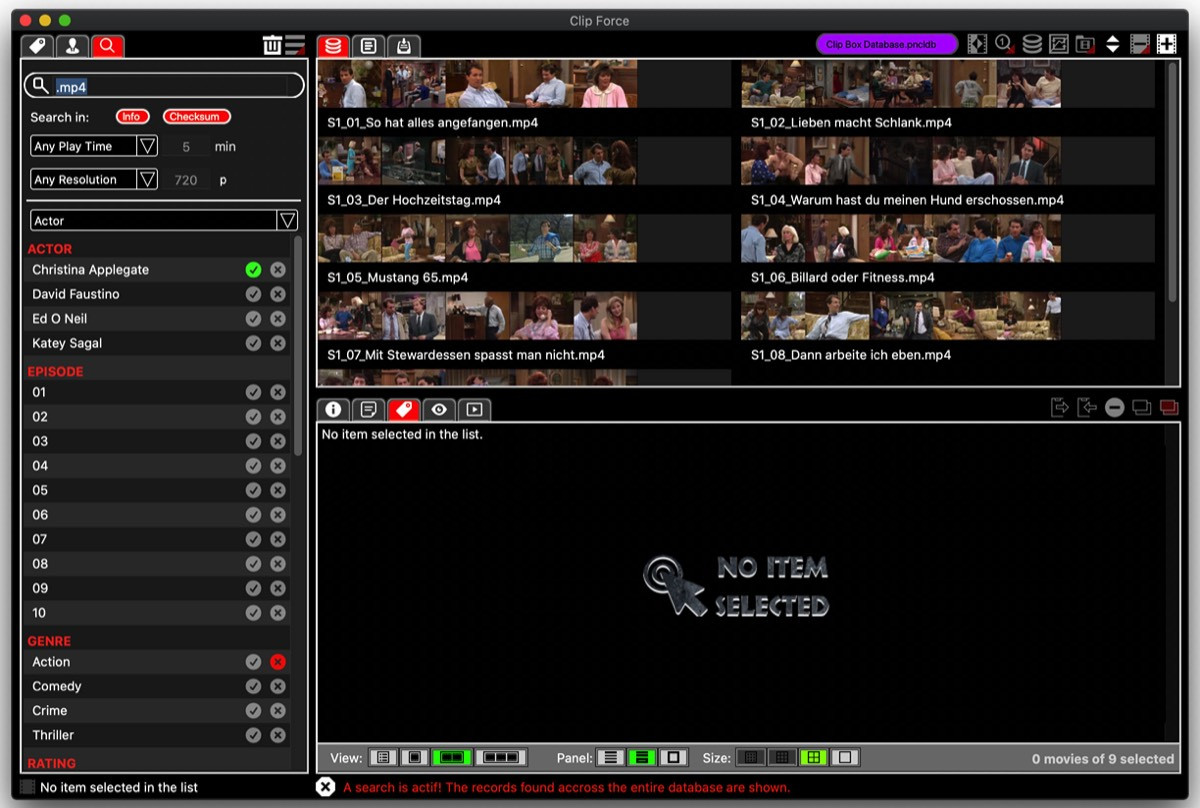
Task: Click the up-down sort arrows icon
Action: tap(1113, 44)
